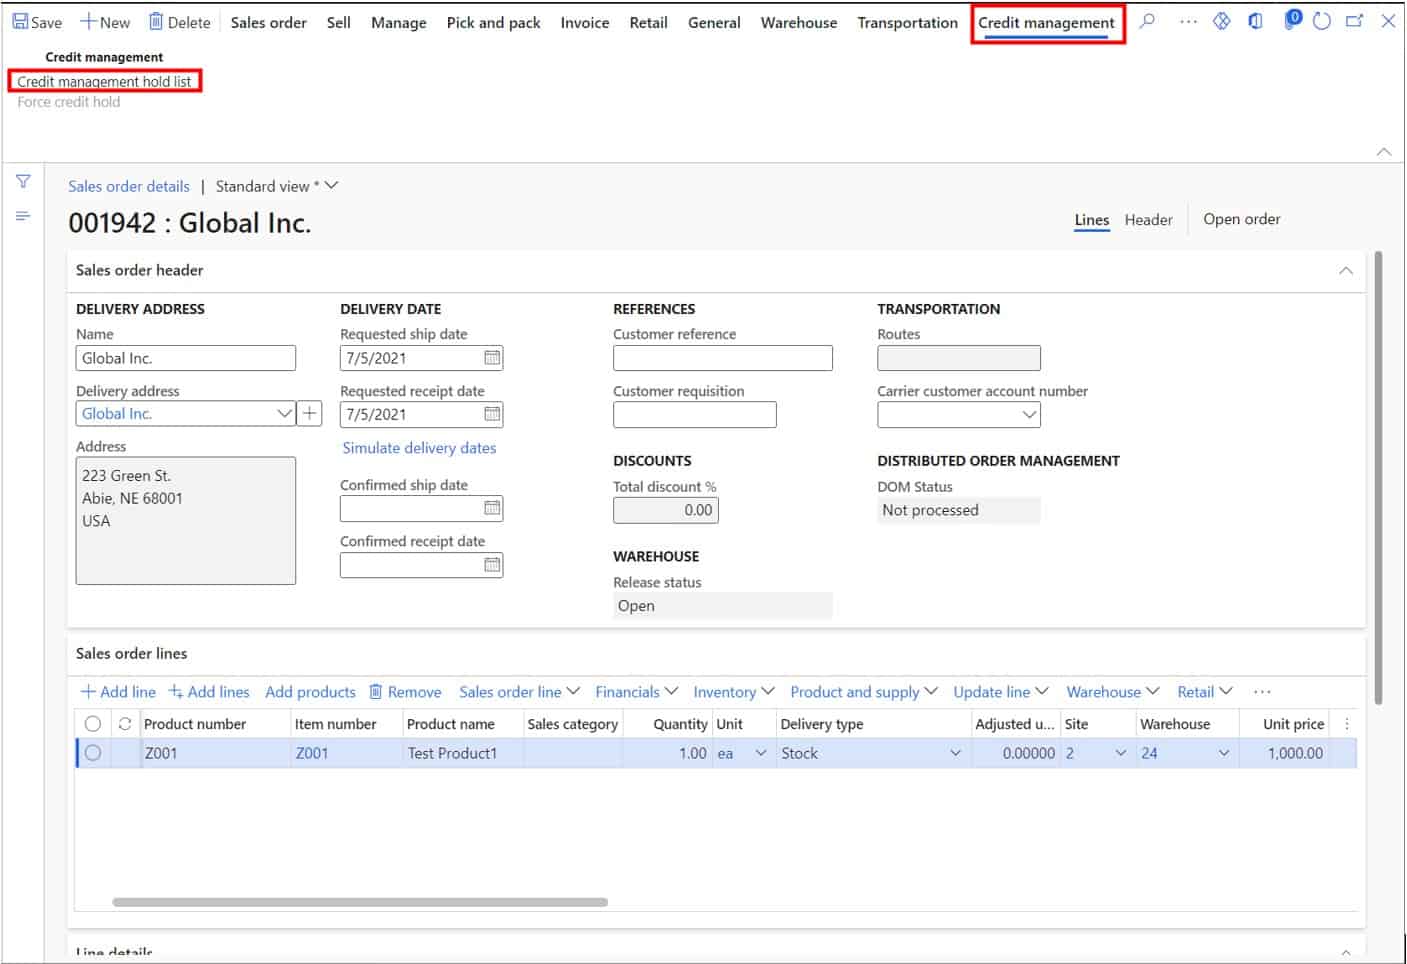1407x964 pixels.
Task: Open the Credit management hold list link
Action: (104, 81)
